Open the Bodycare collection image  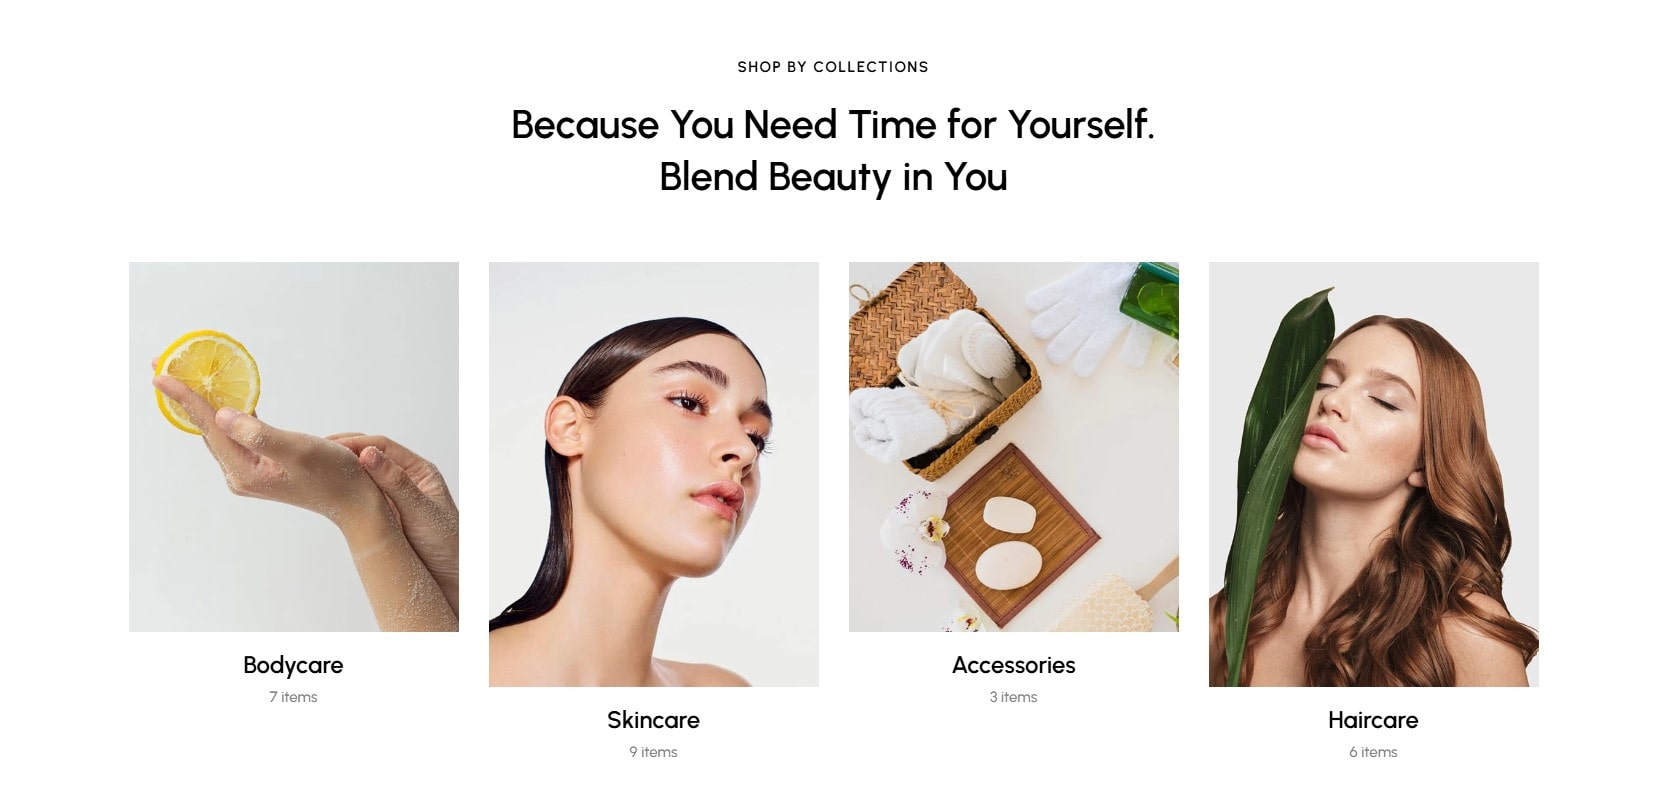pyautogui.click(x=294, y=447)
